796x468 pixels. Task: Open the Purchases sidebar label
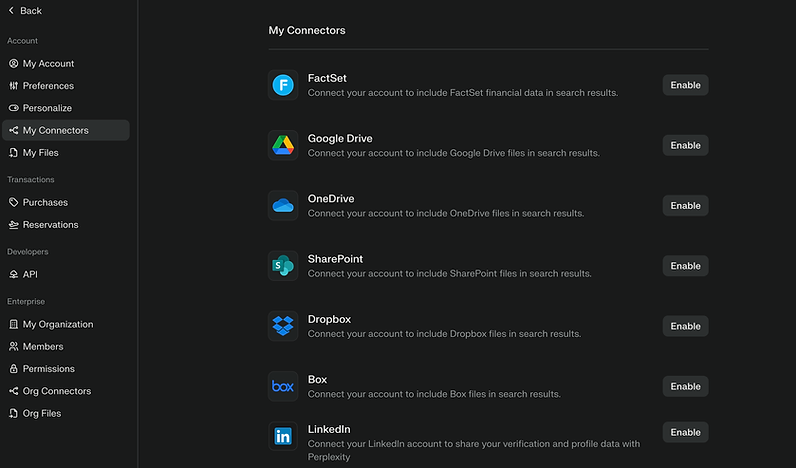pos(45,203)
